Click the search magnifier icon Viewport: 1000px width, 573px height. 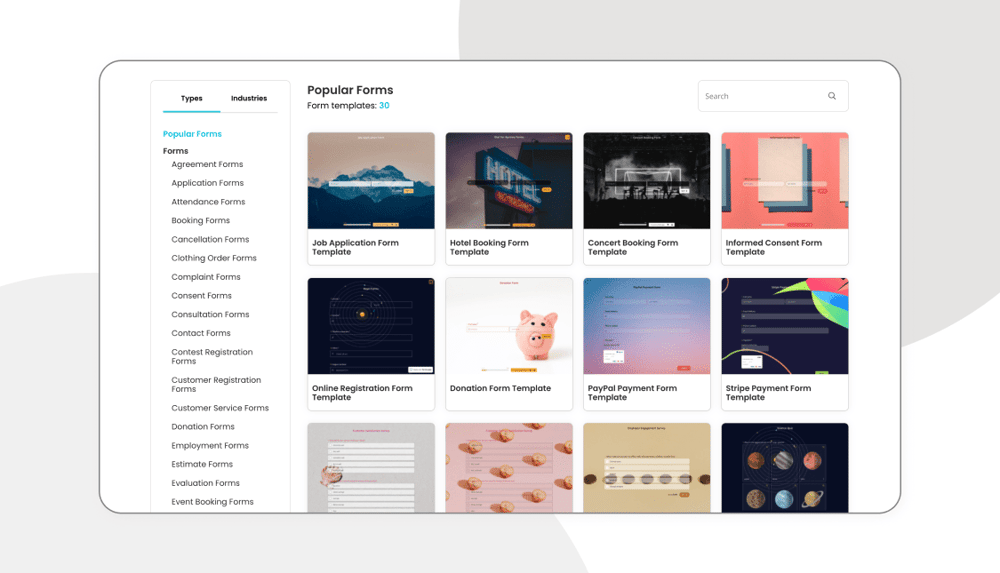831,97
